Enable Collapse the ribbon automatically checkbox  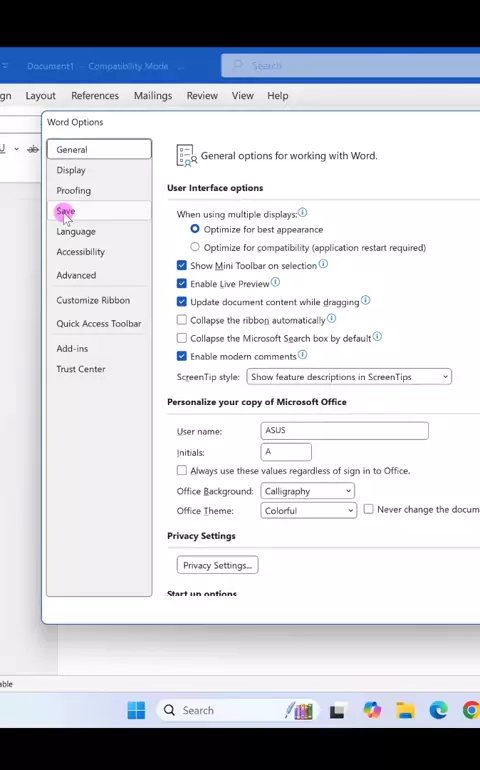182,320
